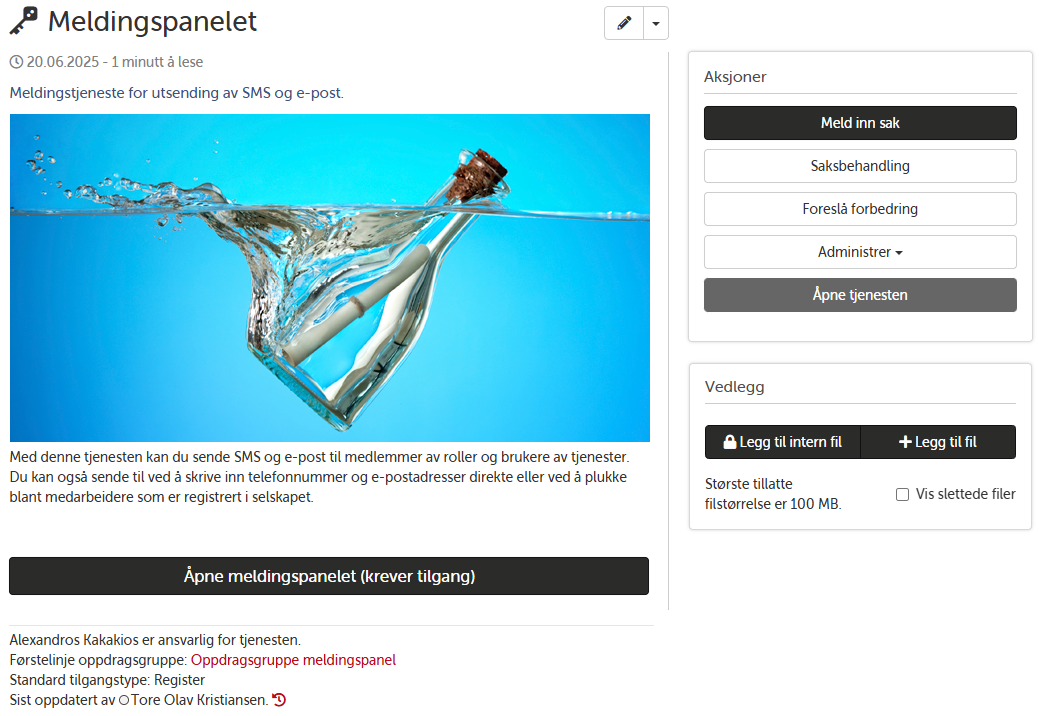
Task: Expand the Administrer dropdown
Action: tap(860, 252)
